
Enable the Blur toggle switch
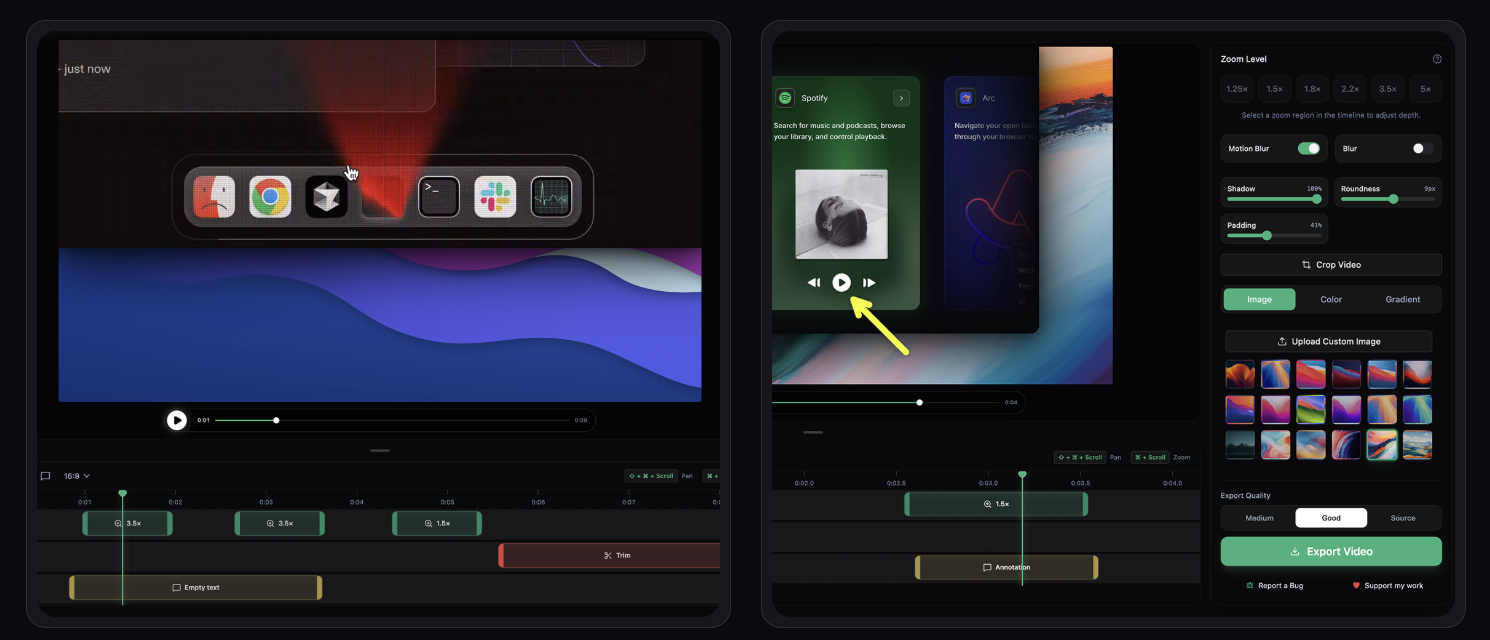coord(1422,149)
